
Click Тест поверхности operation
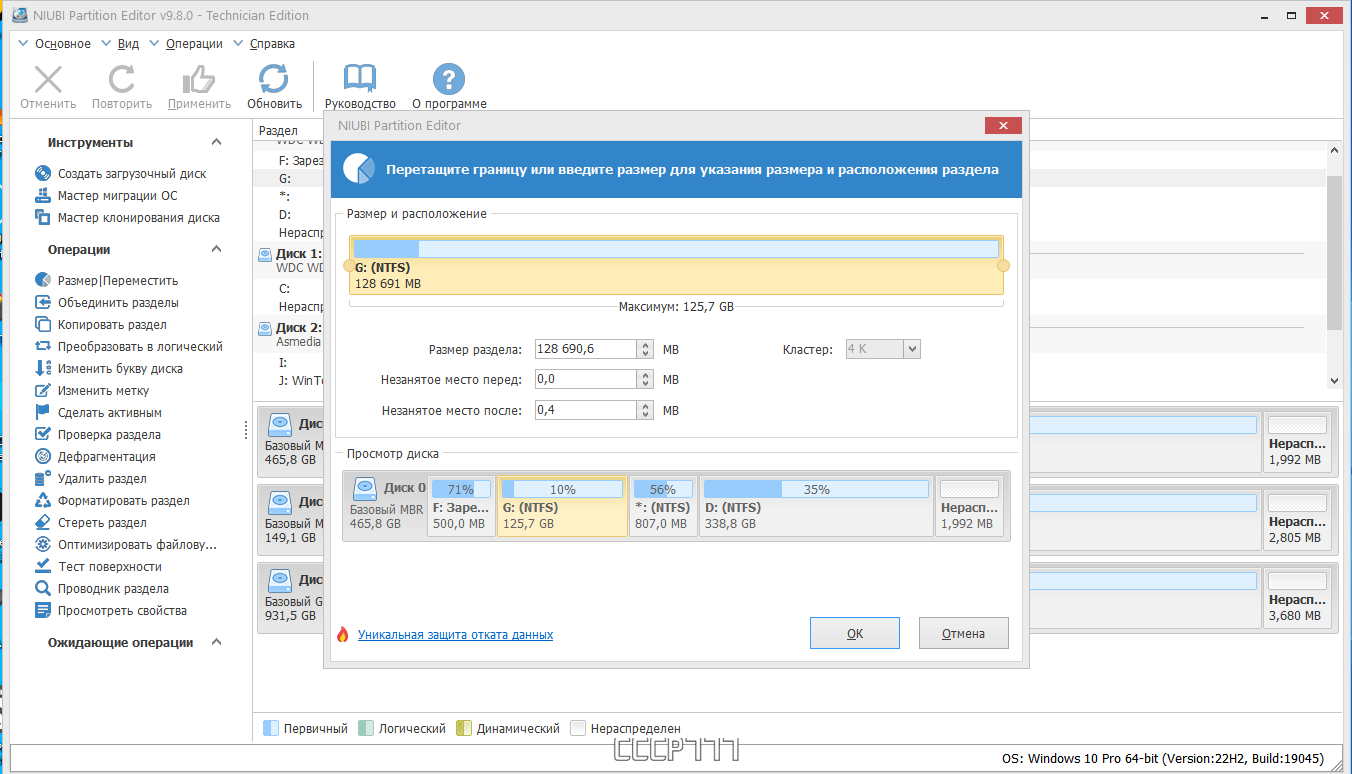pyautogui.click(x=98, y=567)
